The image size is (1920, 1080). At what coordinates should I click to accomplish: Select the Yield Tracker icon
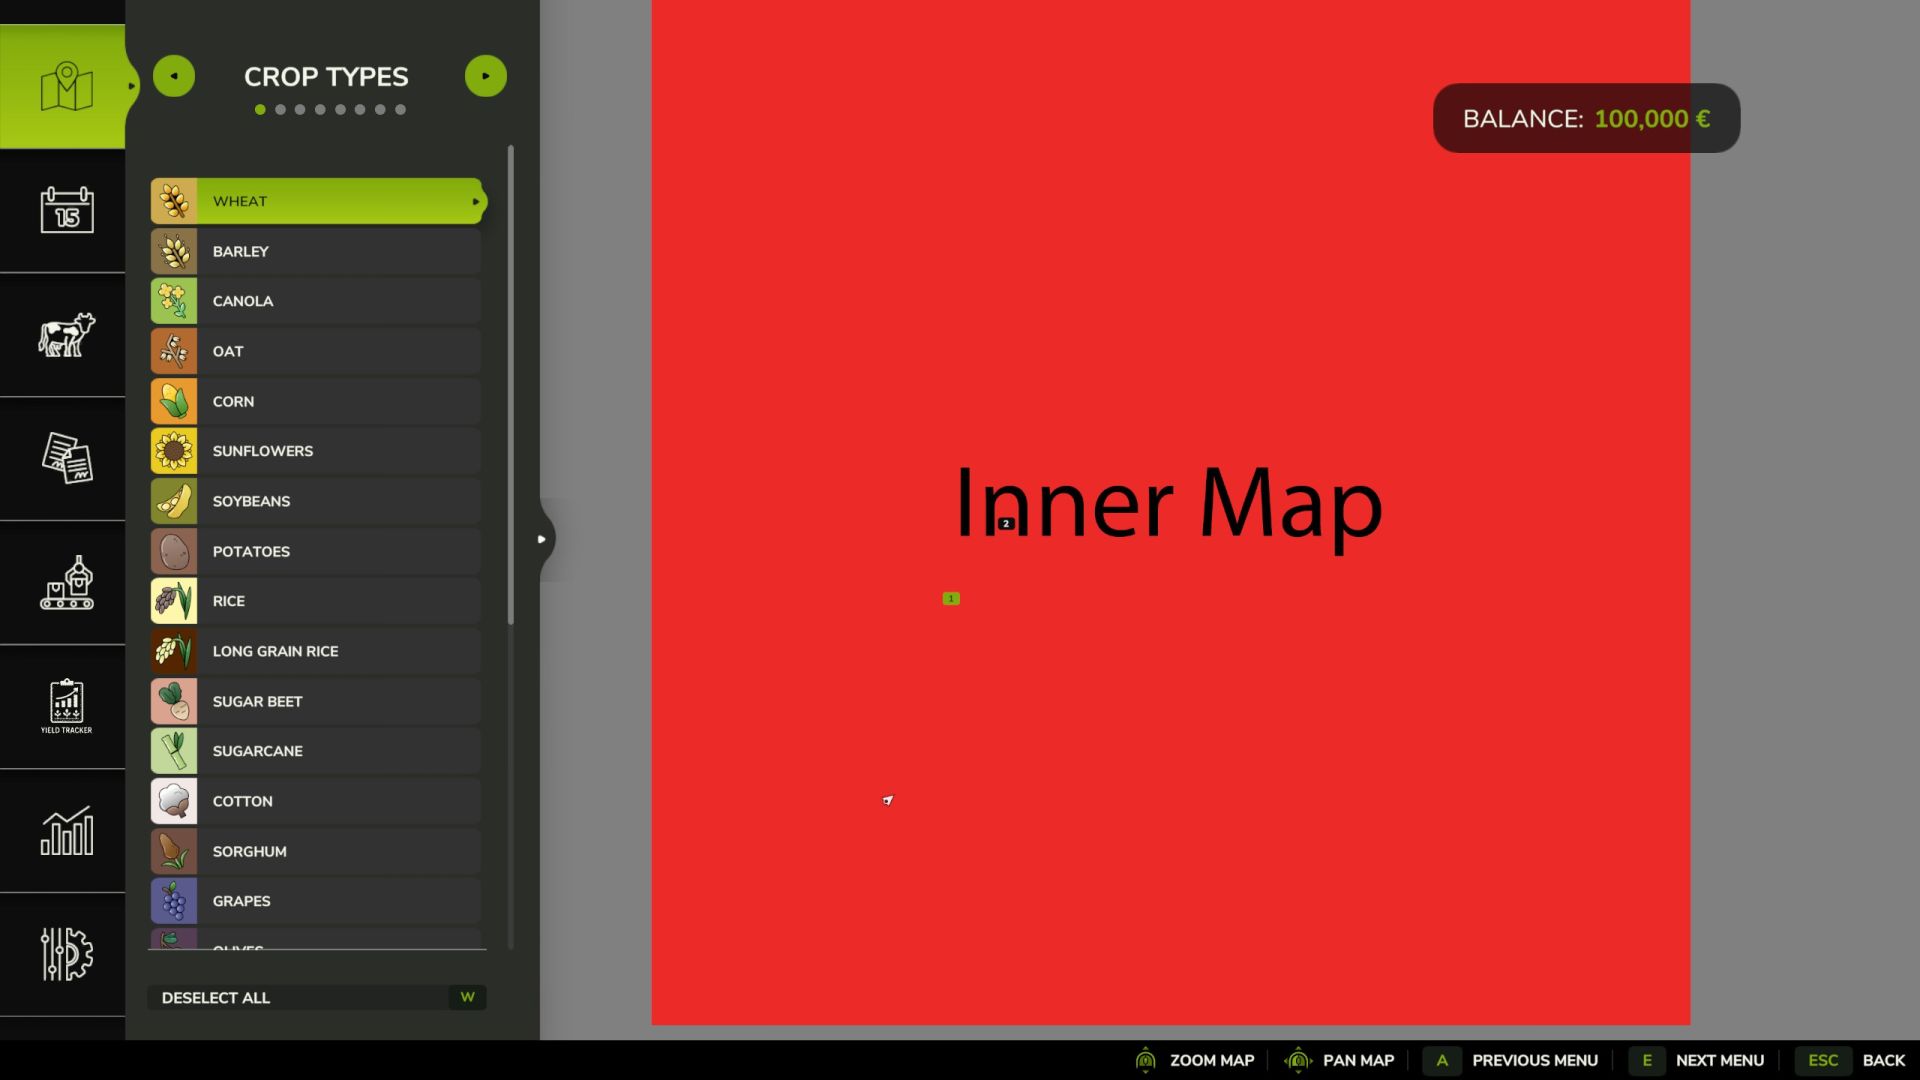63,707
